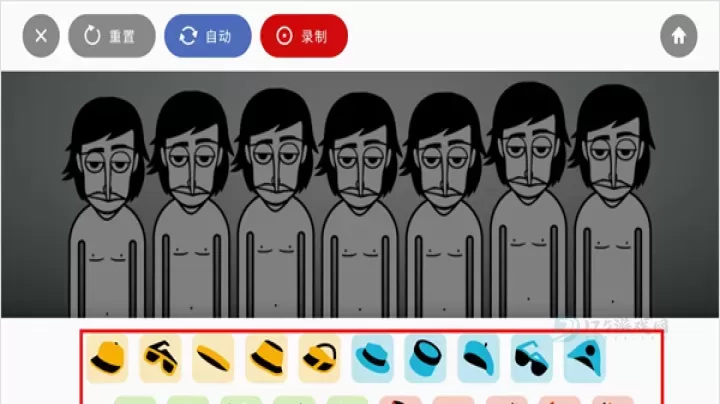Pick the orange visor cap icon
The image size is (720, 404).
[x=319, y=359]
